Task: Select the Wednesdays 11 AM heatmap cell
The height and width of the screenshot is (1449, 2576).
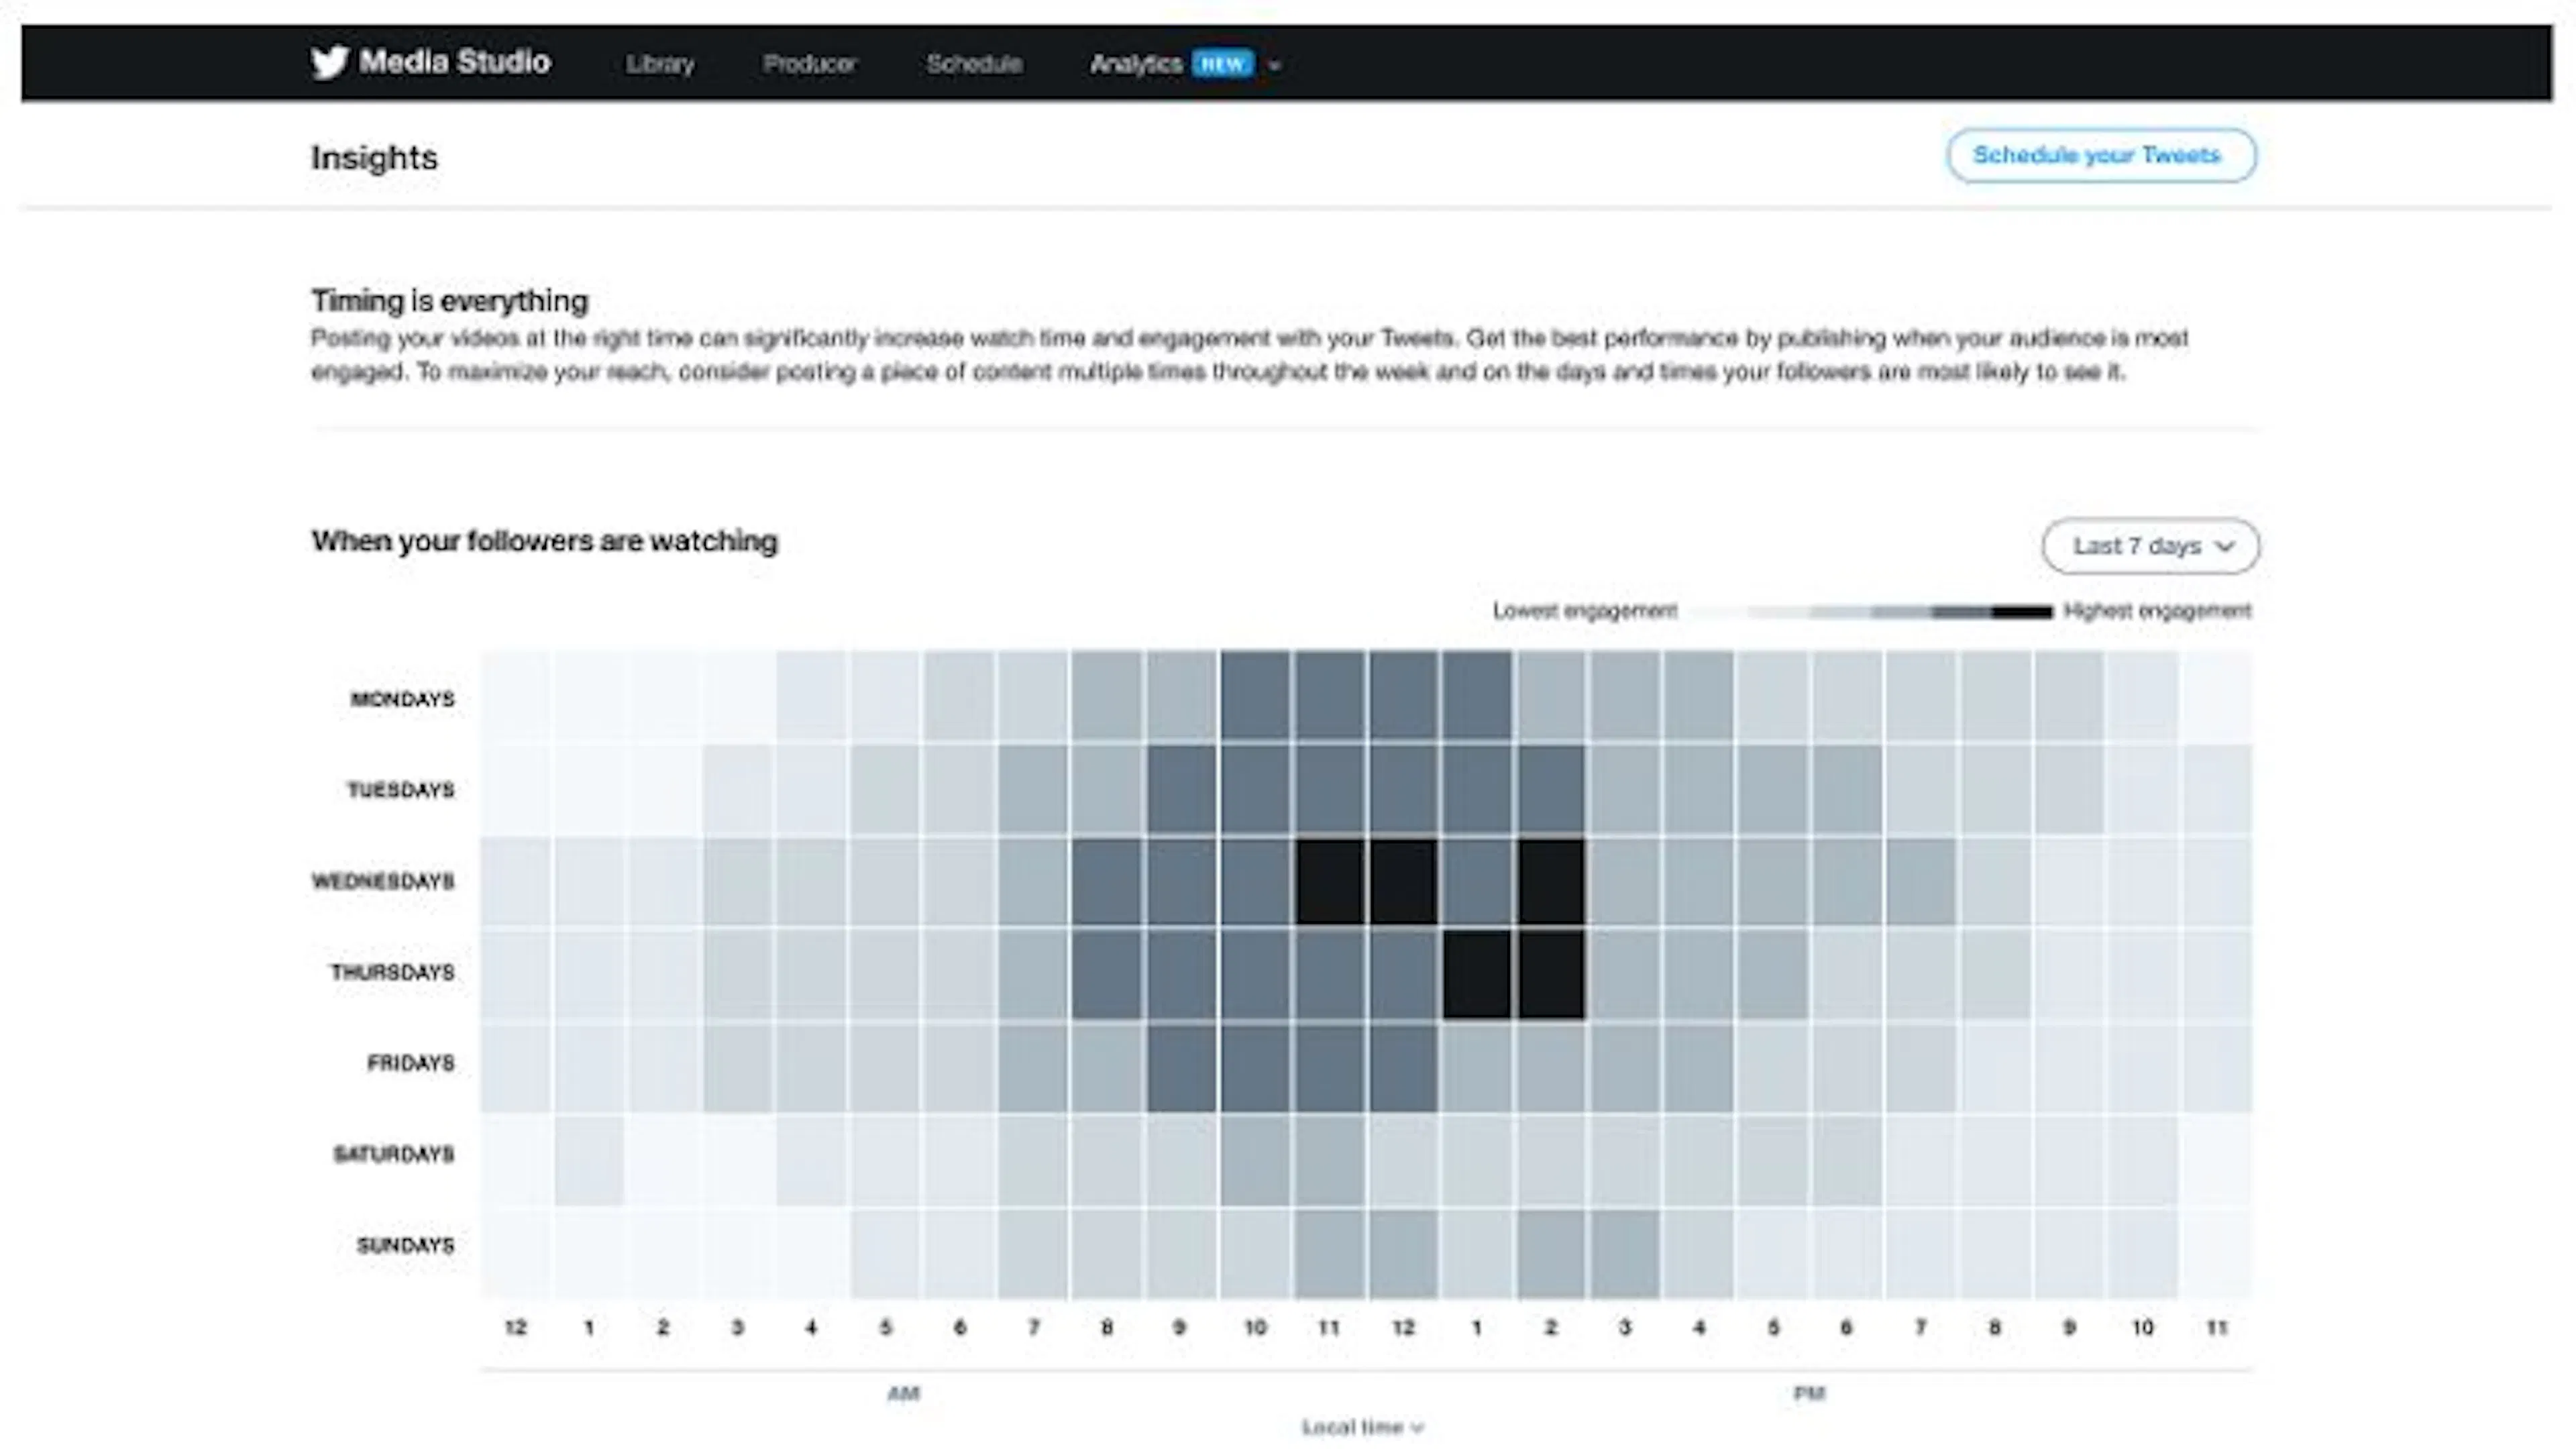Action: pyautogui.click(x=1329, y=881)
